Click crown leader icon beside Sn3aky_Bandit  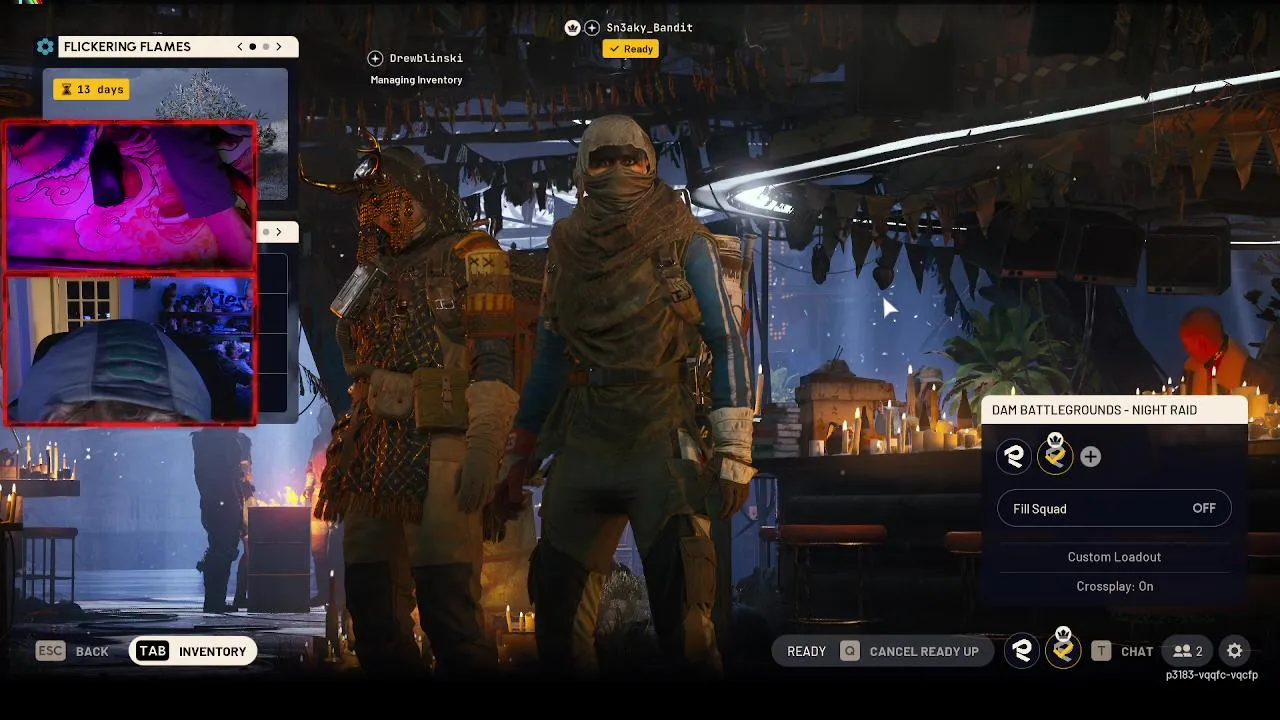tap(572, 28)
